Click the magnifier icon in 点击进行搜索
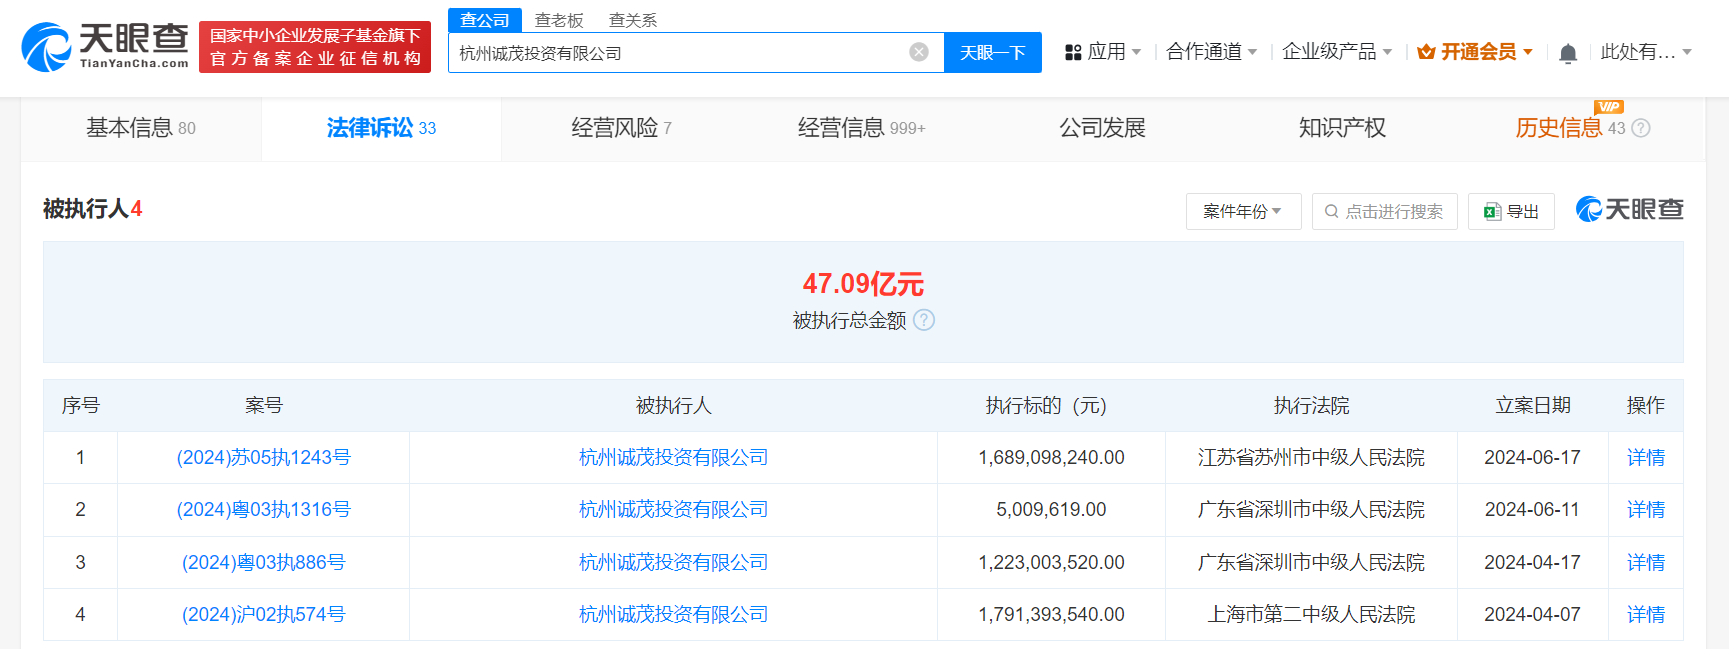 [x=1331, y=211]
